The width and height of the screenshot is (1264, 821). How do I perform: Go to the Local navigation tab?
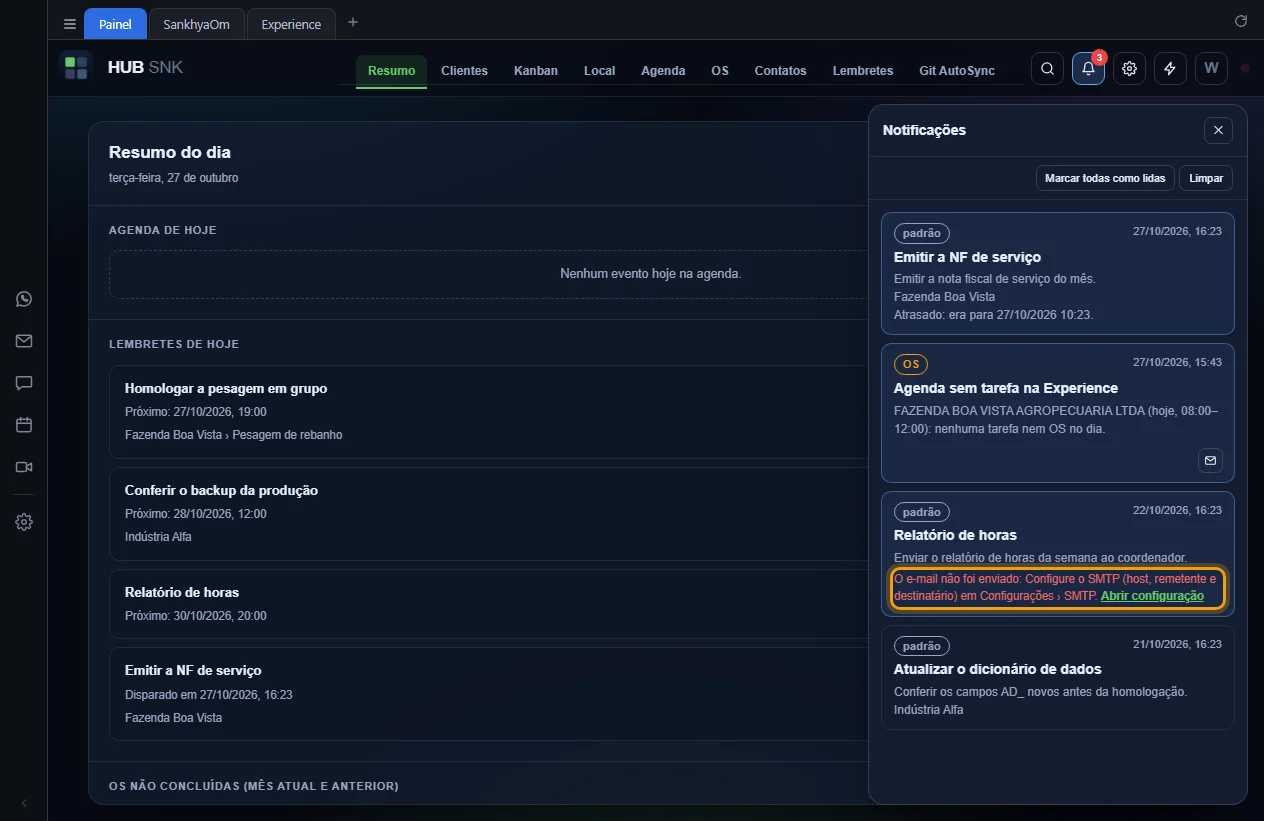point(599,71)
